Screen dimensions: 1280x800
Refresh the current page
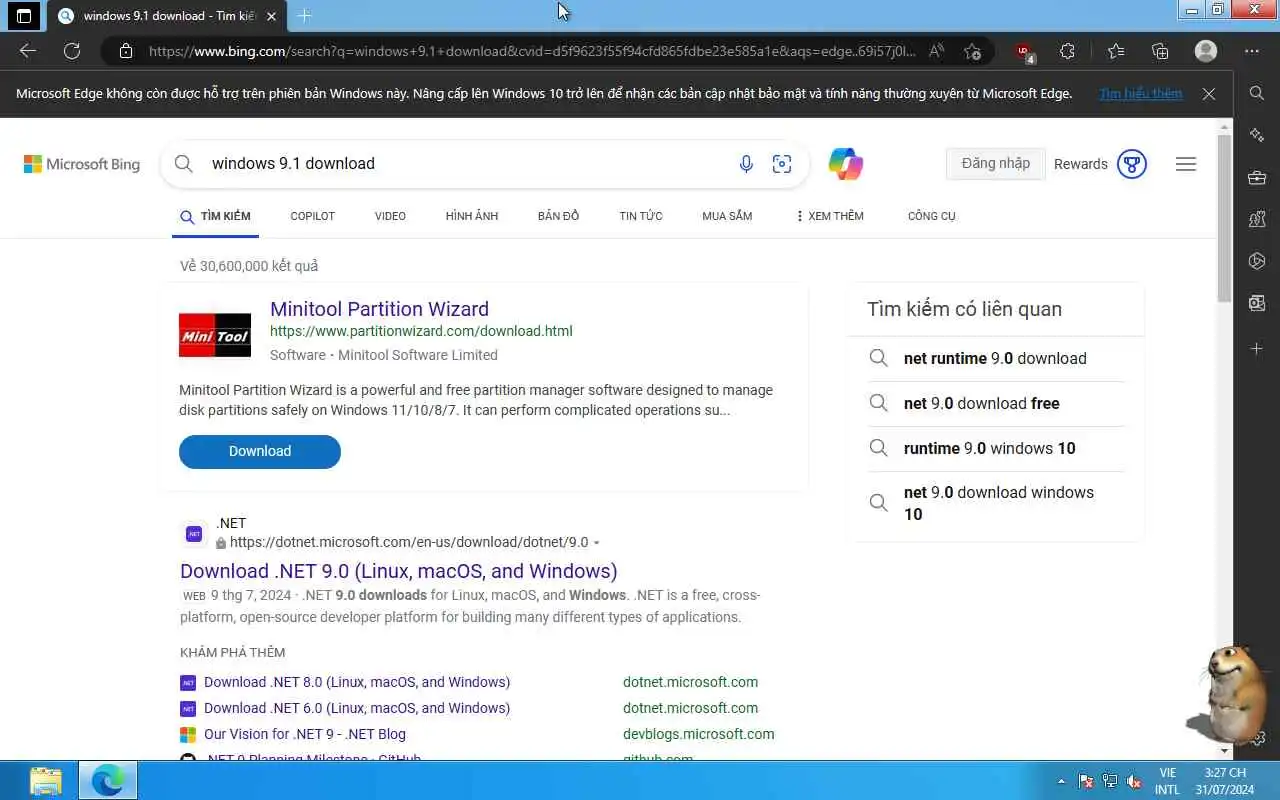click(72, 51)
